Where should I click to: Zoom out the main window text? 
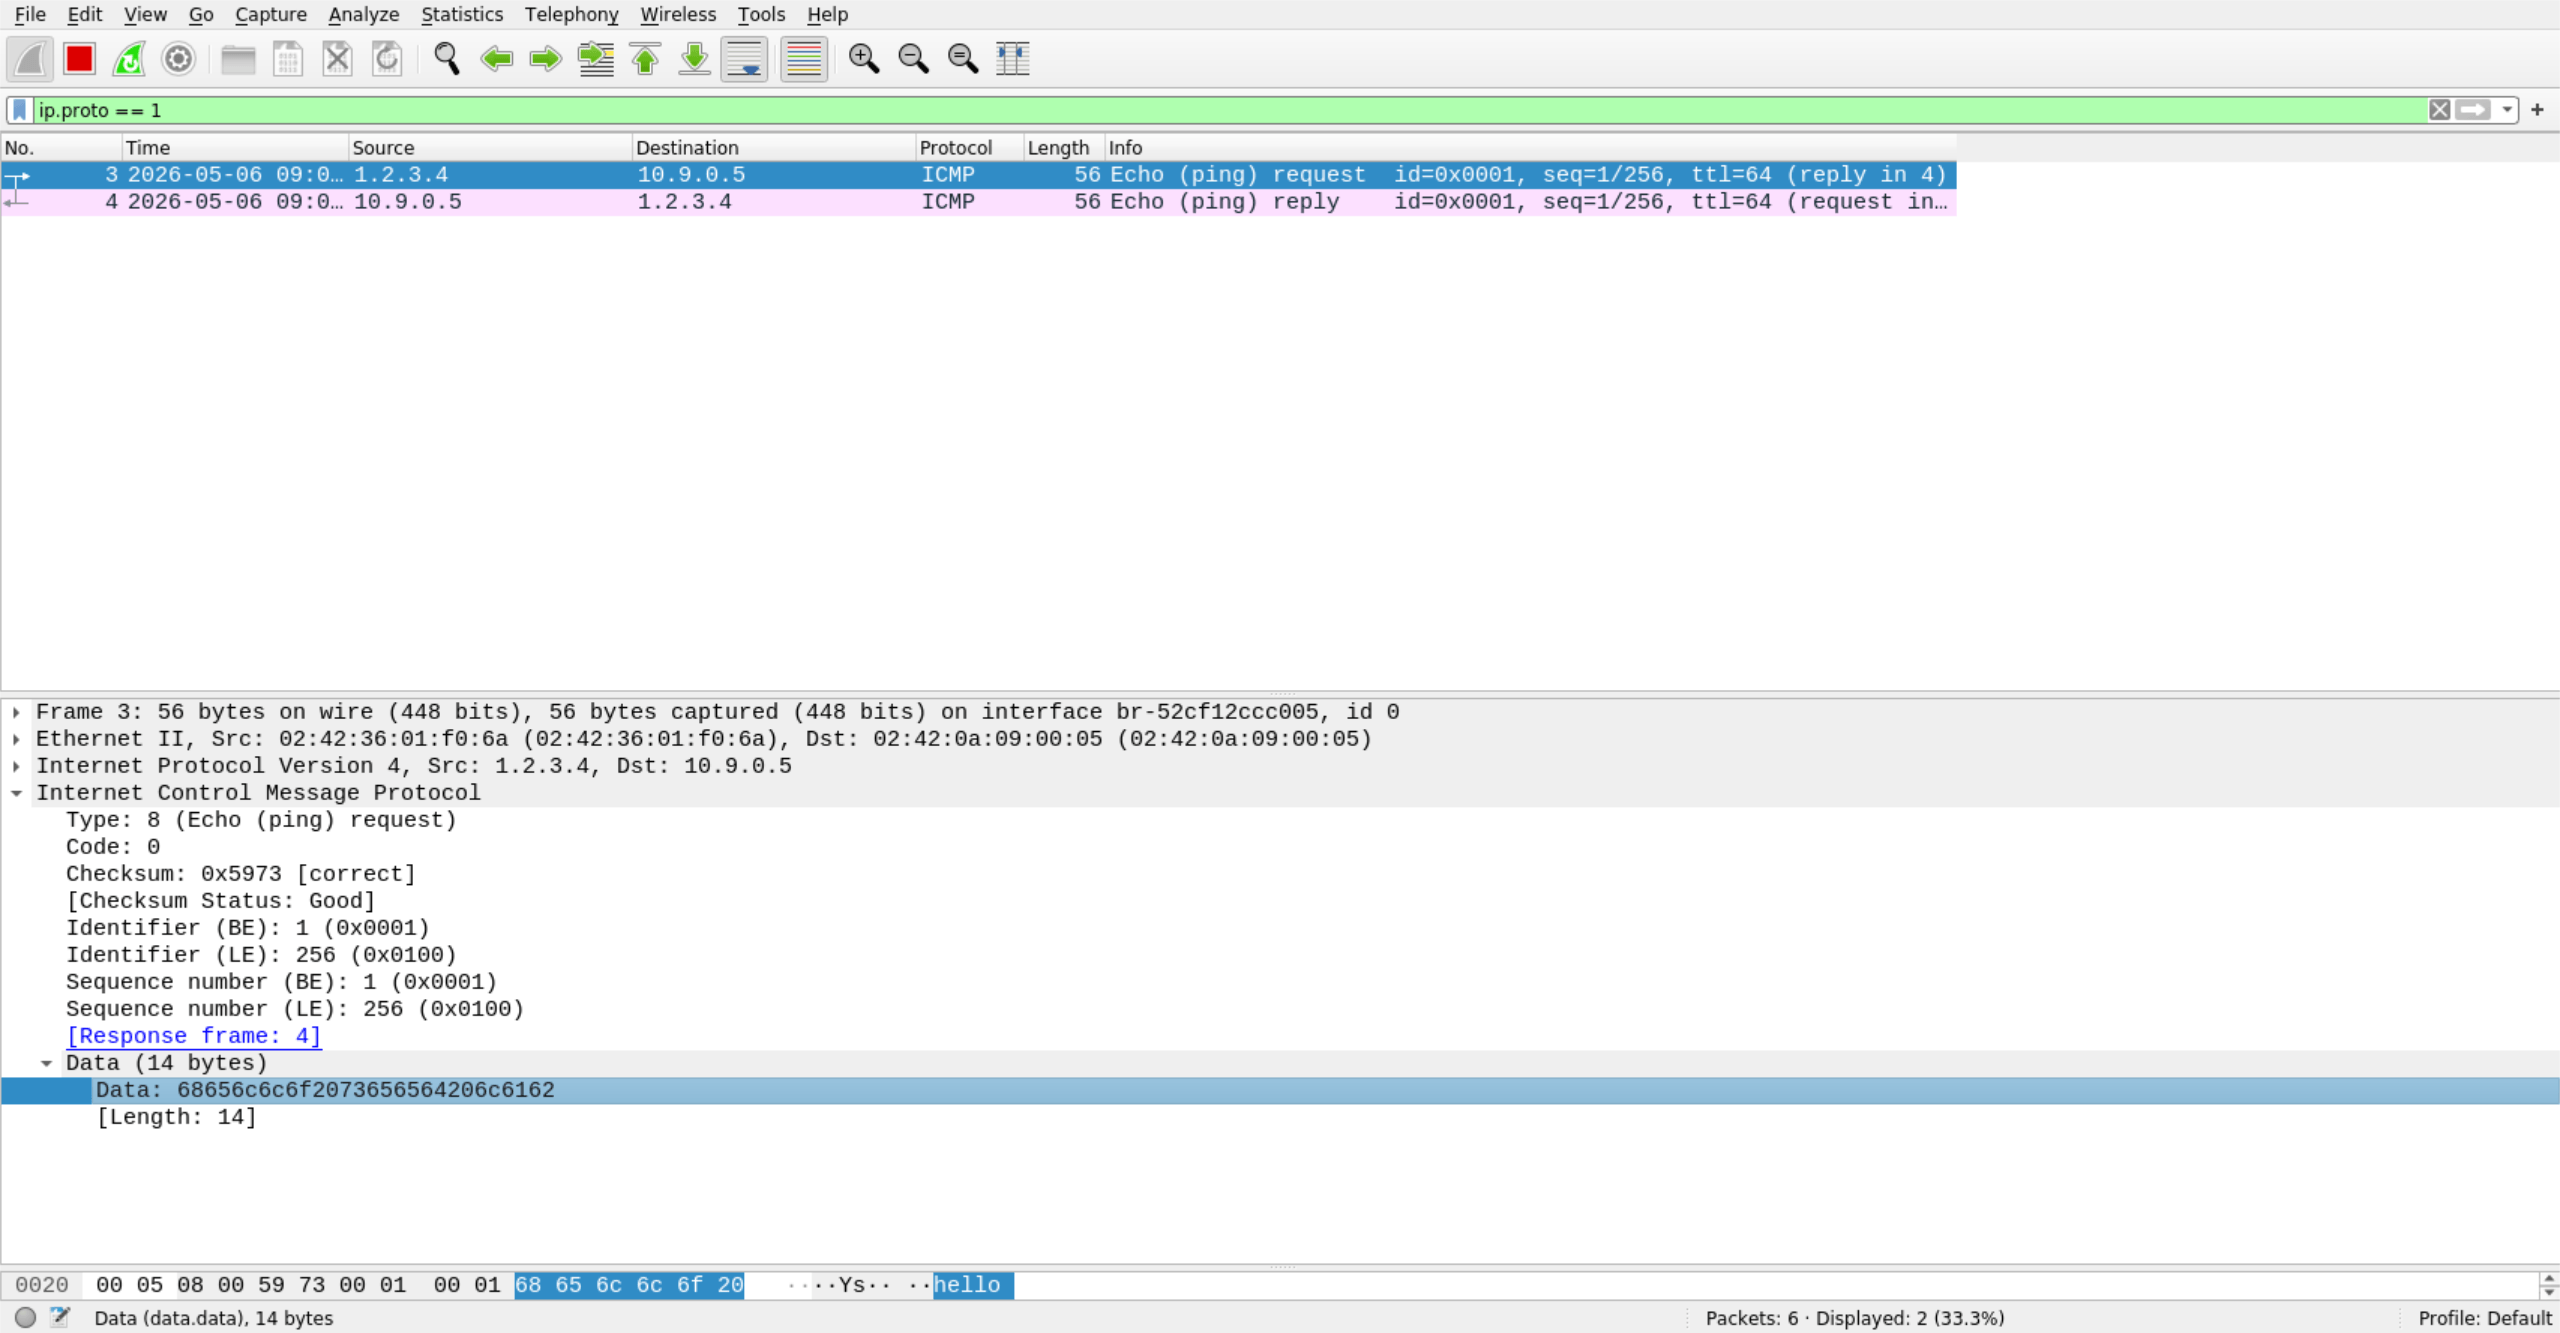(x=914, y=59)
